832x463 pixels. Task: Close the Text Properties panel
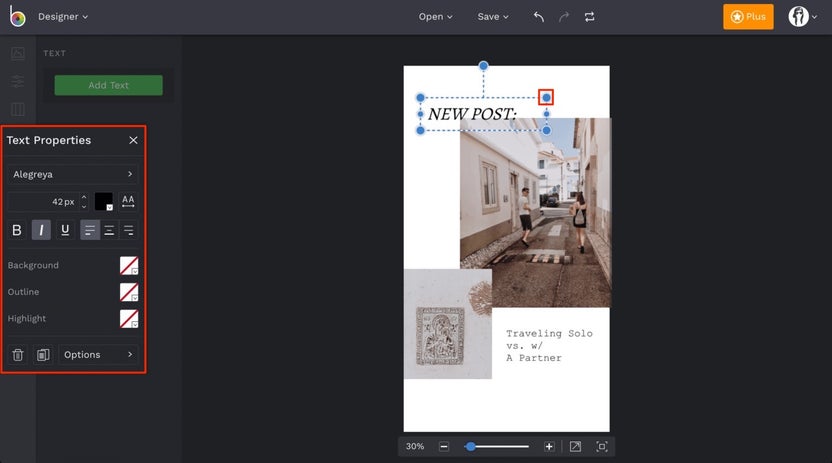point(133,140)
